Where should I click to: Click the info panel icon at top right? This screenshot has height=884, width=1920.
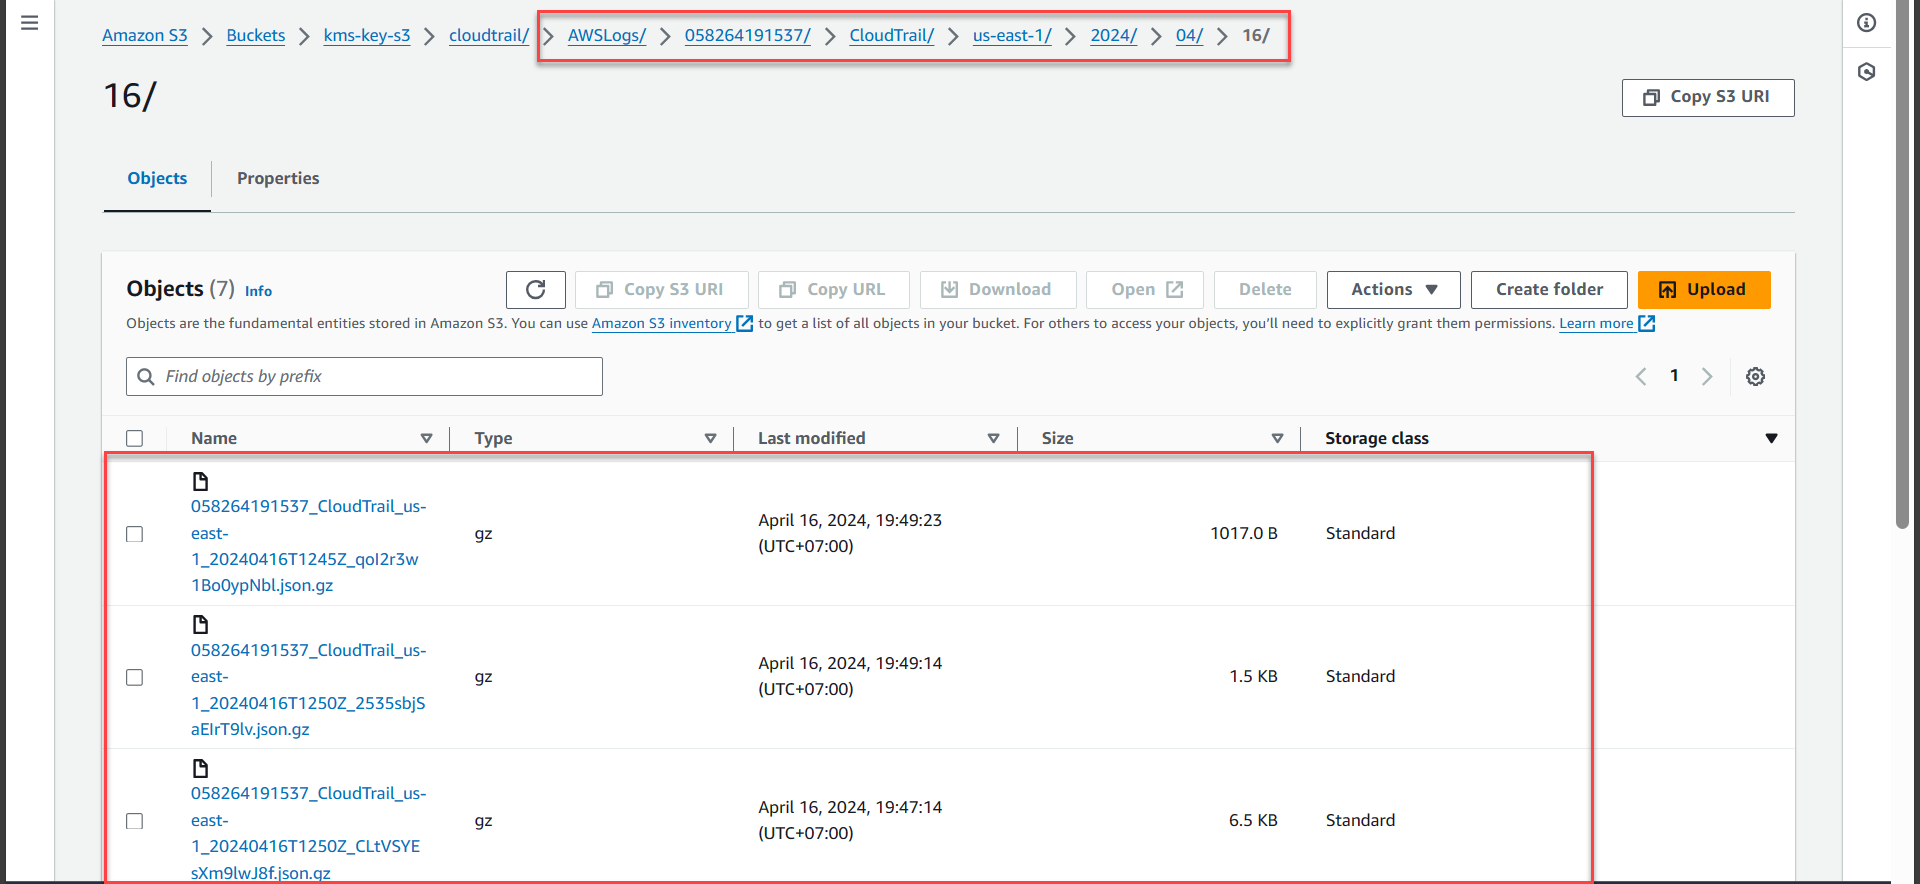pos(1866,23)
